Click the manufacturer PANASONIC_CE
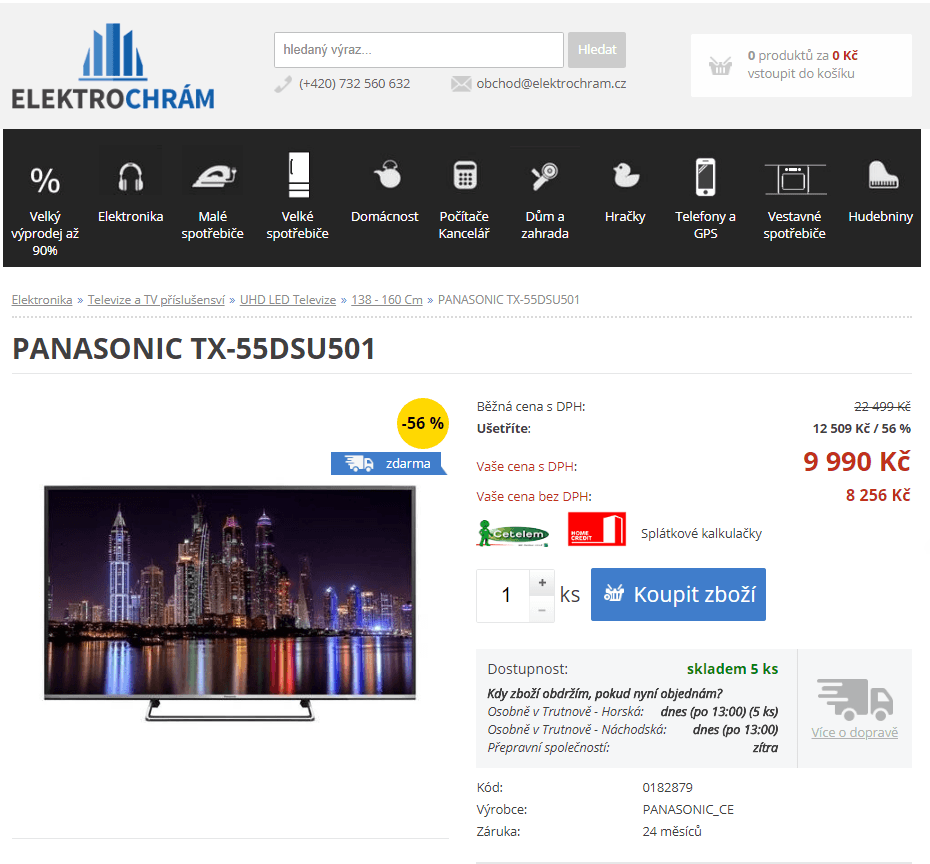This screenshot has height=864, width=930. click(x=688, y=809)
